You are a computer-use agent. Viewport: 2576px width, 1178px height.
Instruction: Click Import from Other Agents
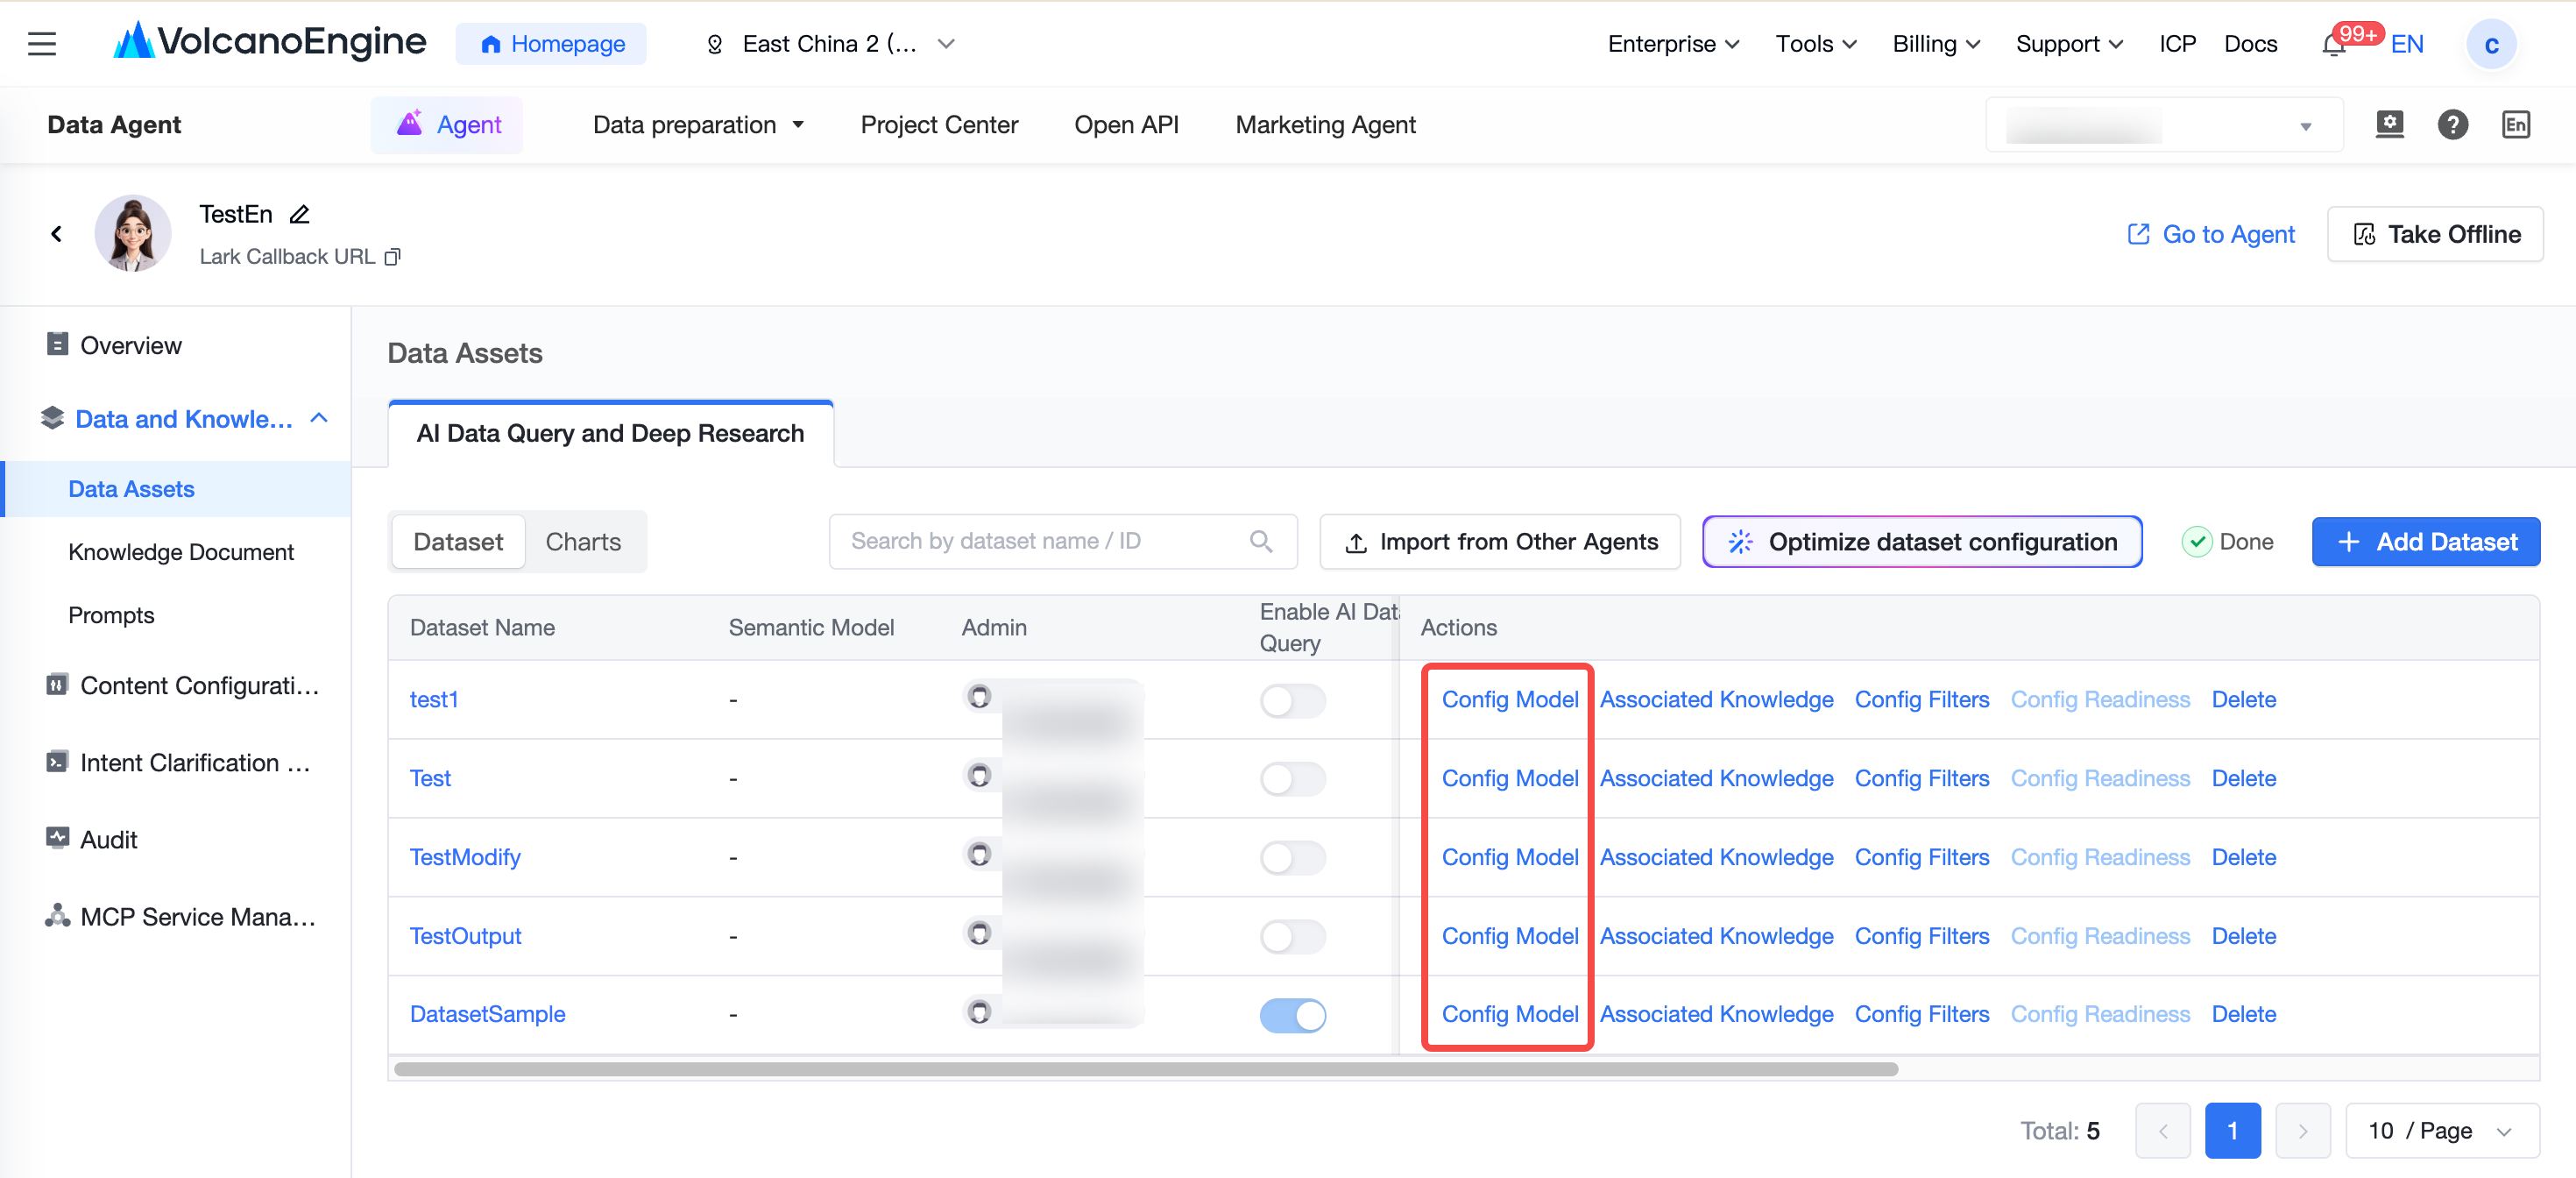pos(1500,541)
